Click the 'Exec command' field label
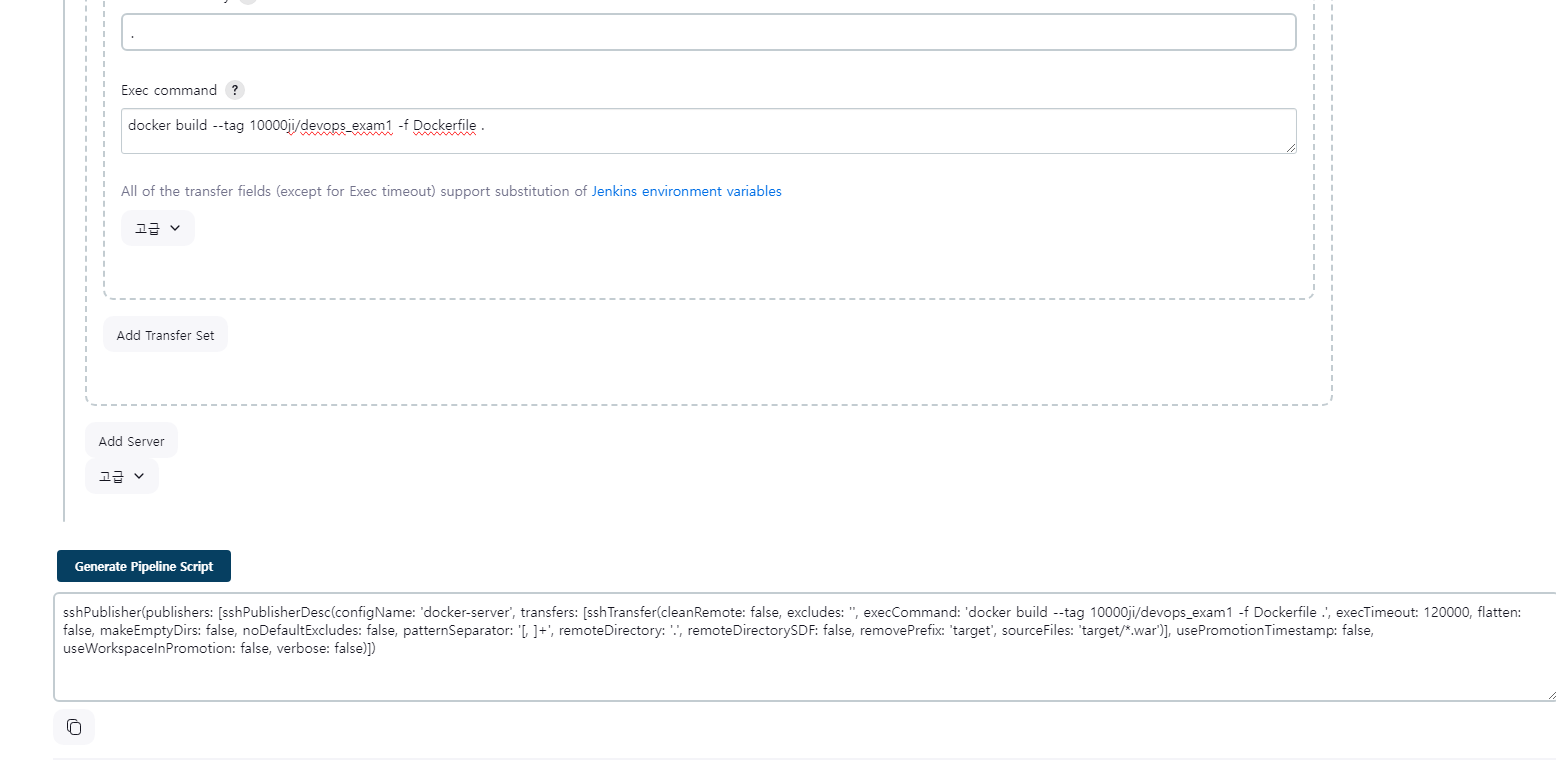This screenshot has width=1556, height=774. [169, 90]
